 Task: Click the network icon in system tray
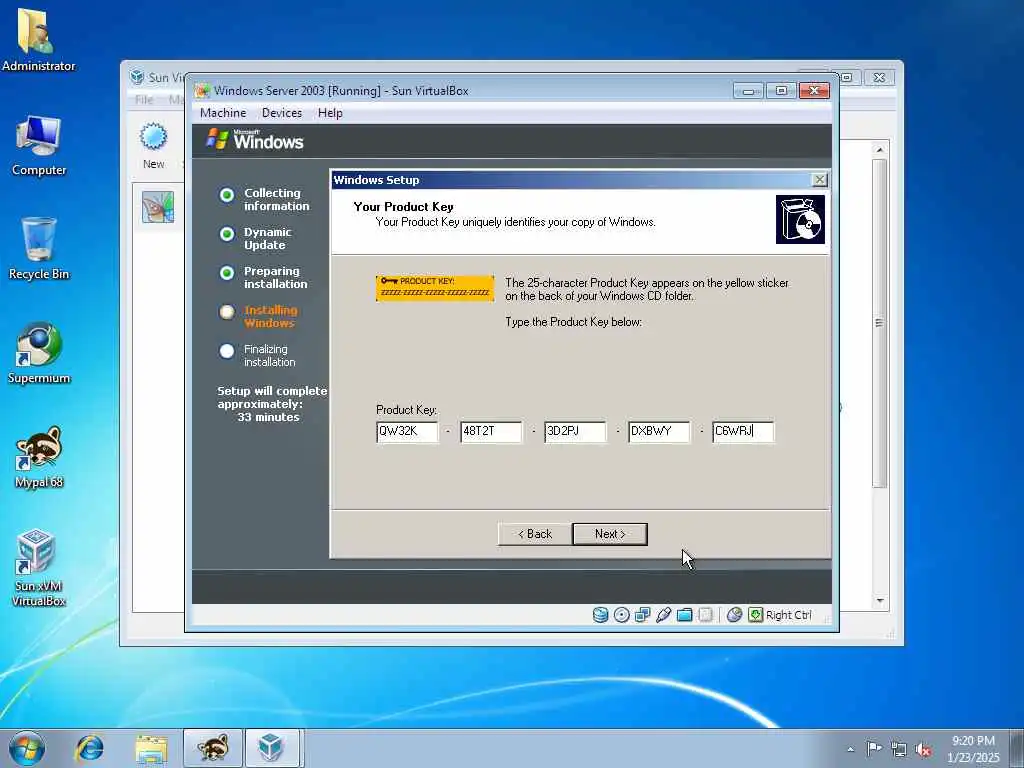[x=899, y=749]
